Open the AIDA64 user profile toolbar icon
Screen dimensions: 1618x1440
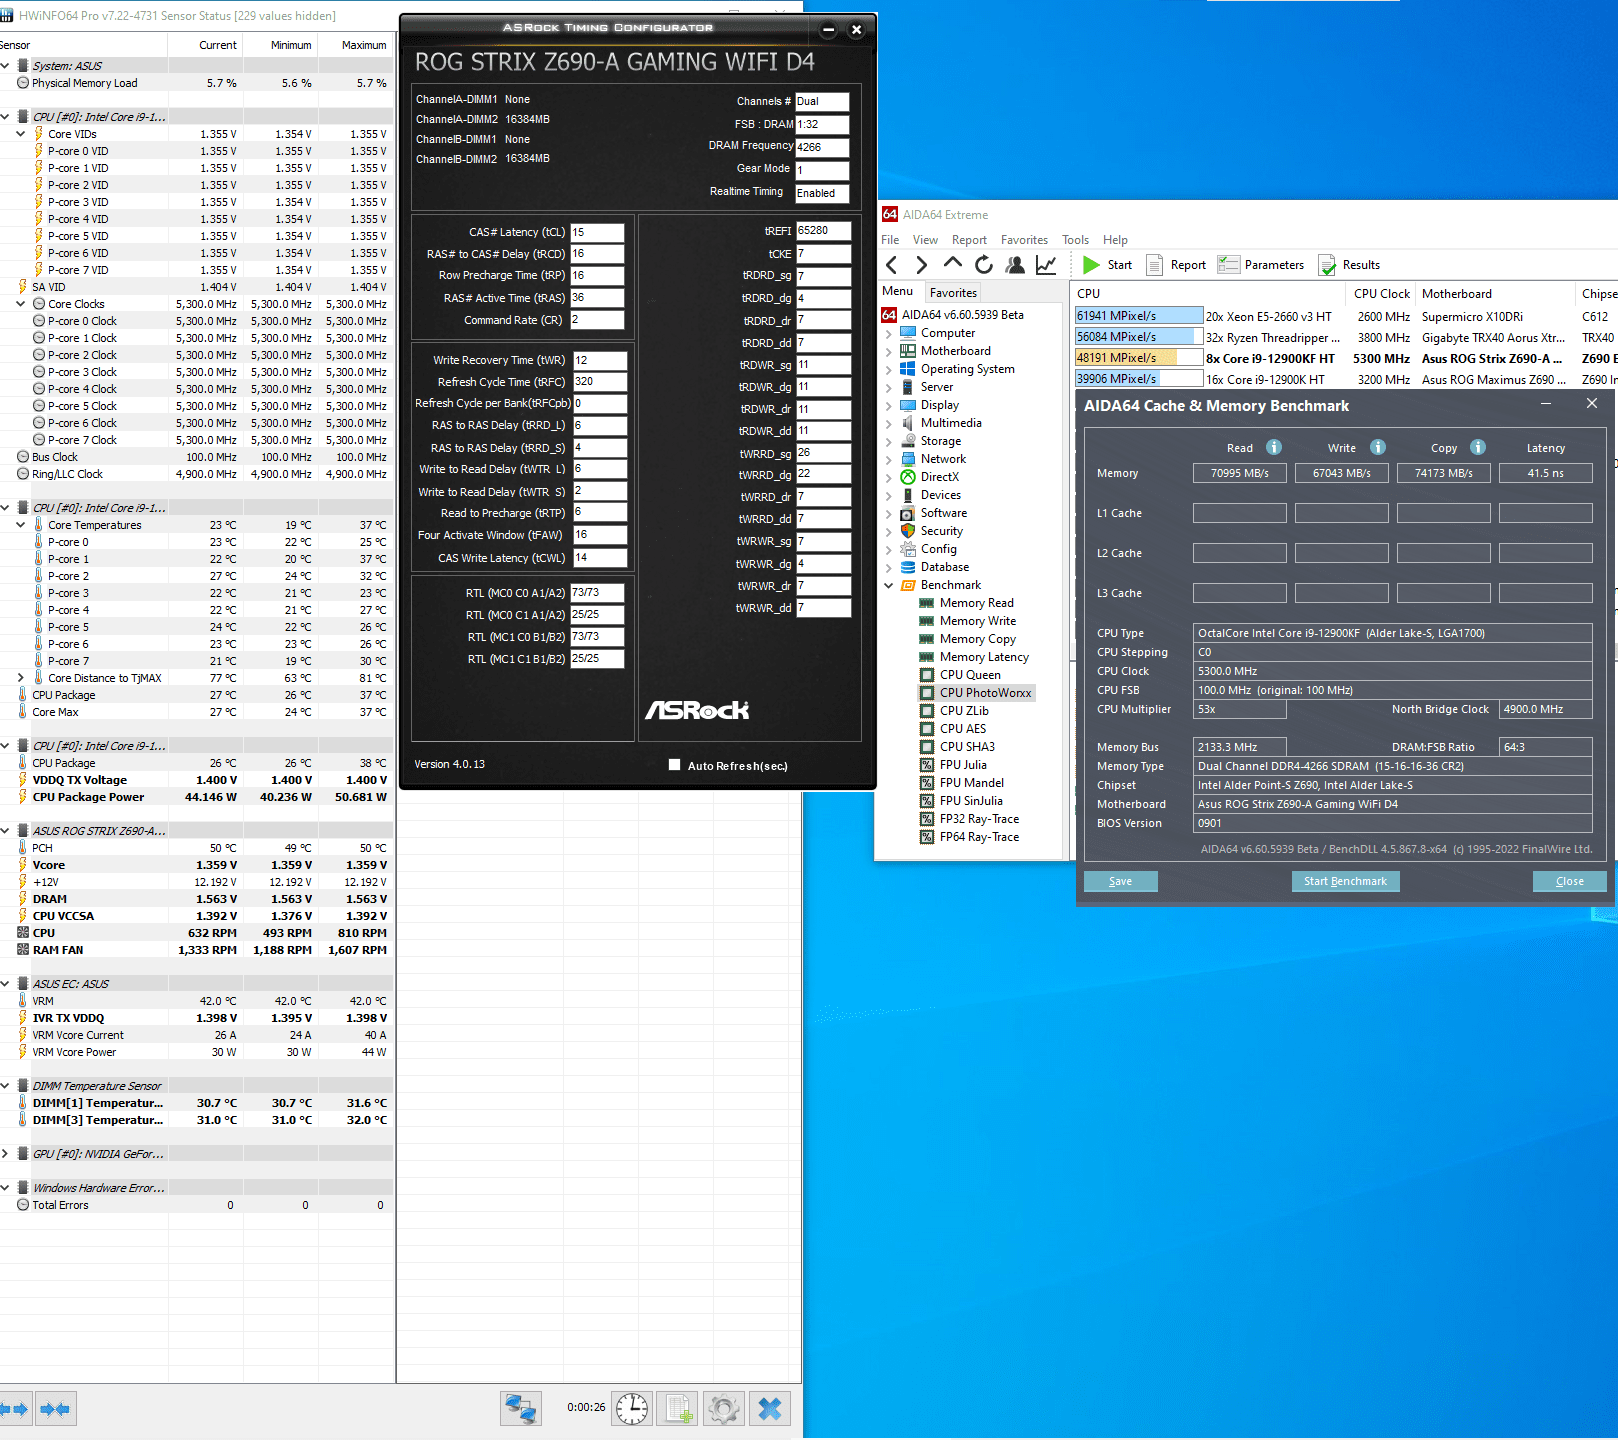[1015, 265]
